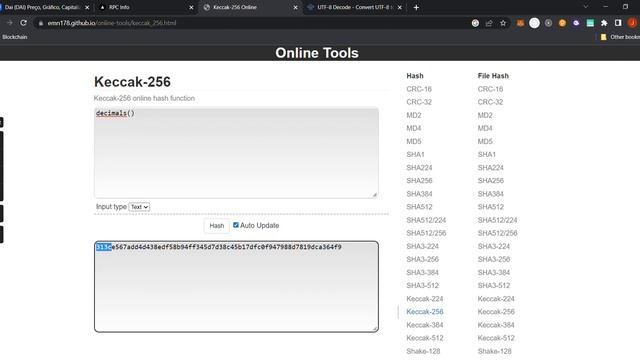This screenshot has height=360, width=640.
Task: Open the Hash MD2 link
Action: tap(413, 115)
